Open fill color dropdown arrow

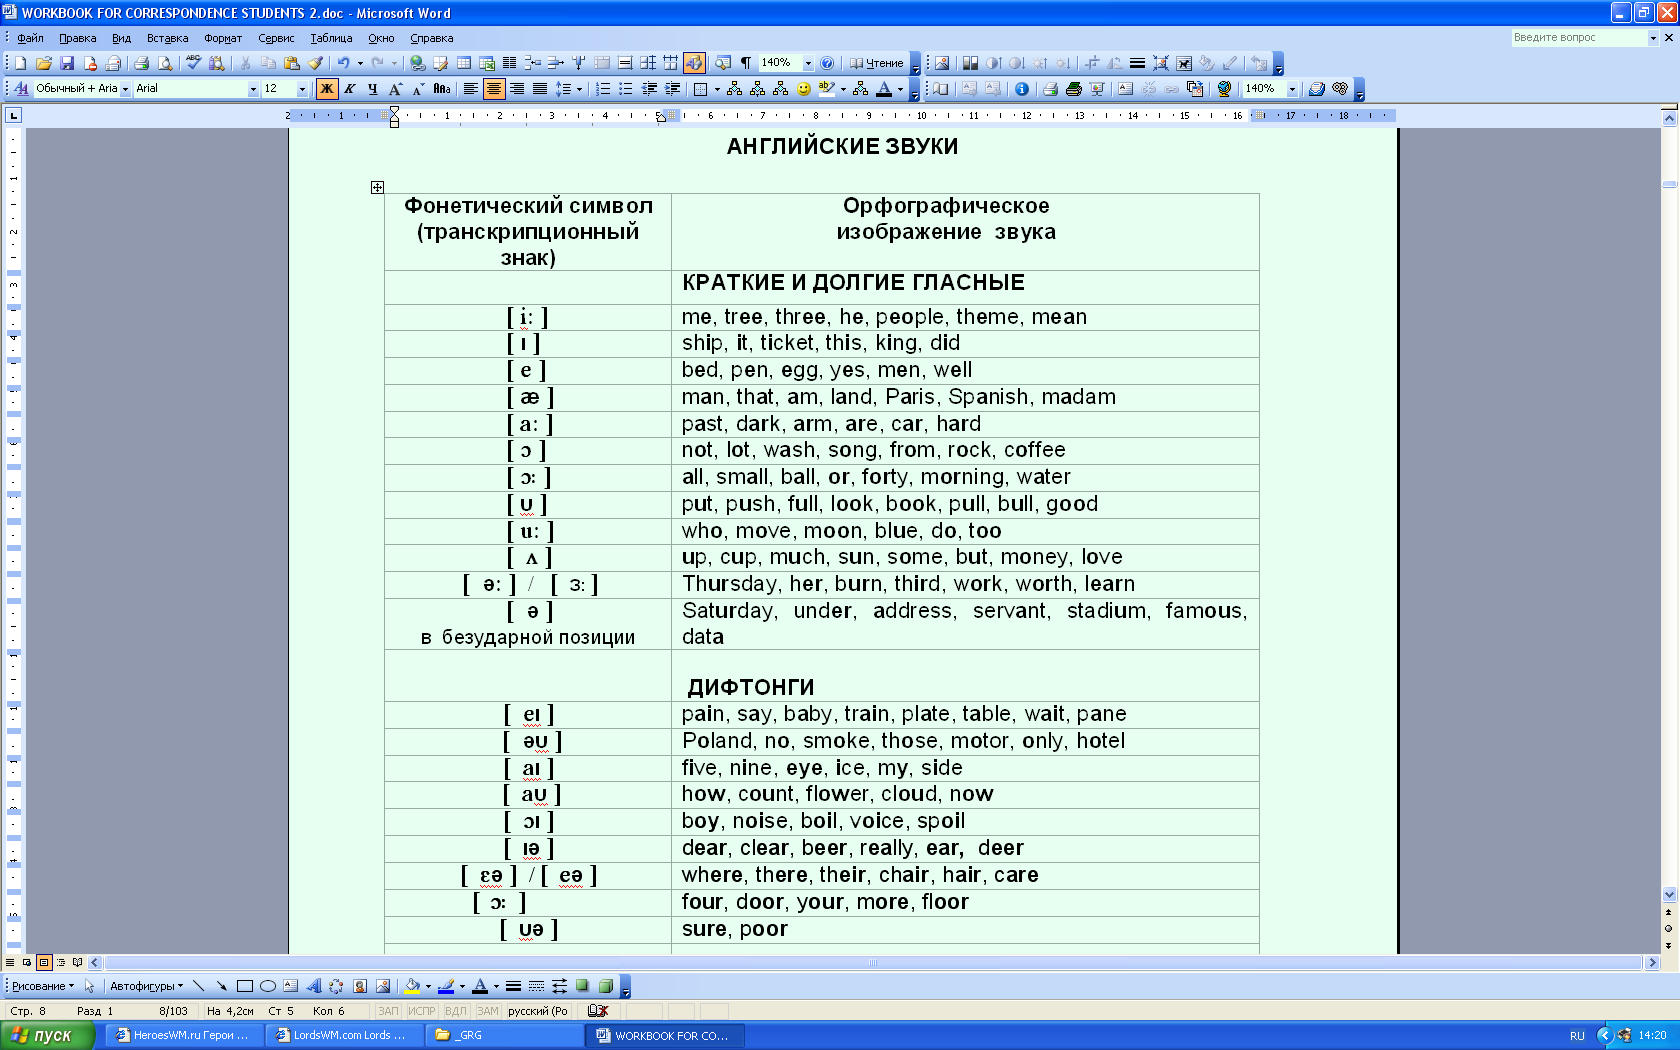coord(428,986)
